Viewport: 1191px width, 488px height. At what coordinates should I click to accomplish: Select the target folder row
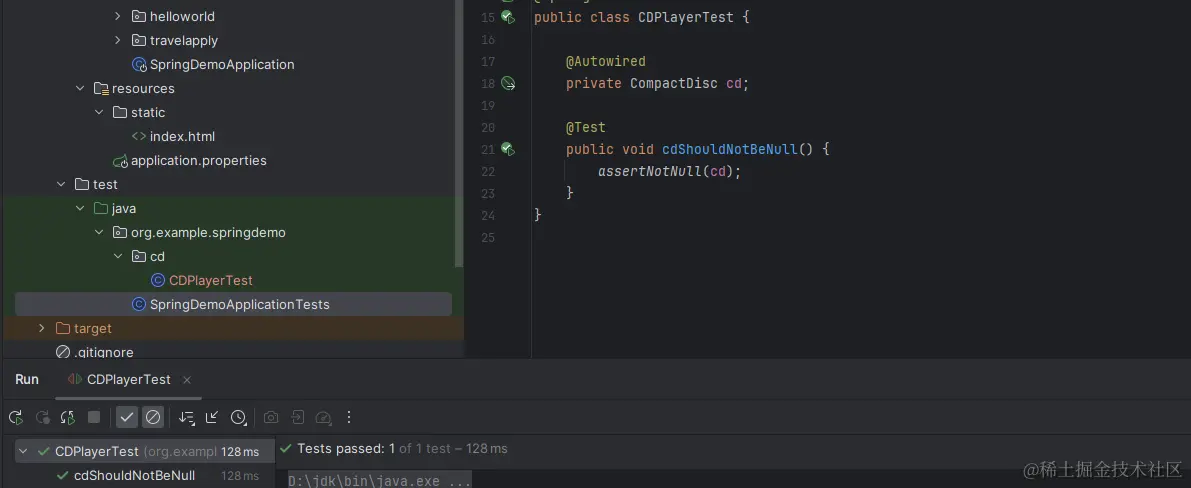(233, 328)
